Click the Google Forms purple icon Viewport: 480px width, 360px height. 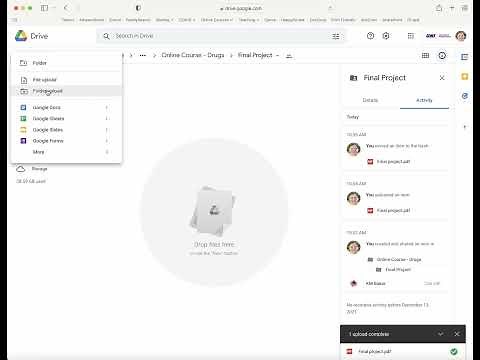click(23, 141)
